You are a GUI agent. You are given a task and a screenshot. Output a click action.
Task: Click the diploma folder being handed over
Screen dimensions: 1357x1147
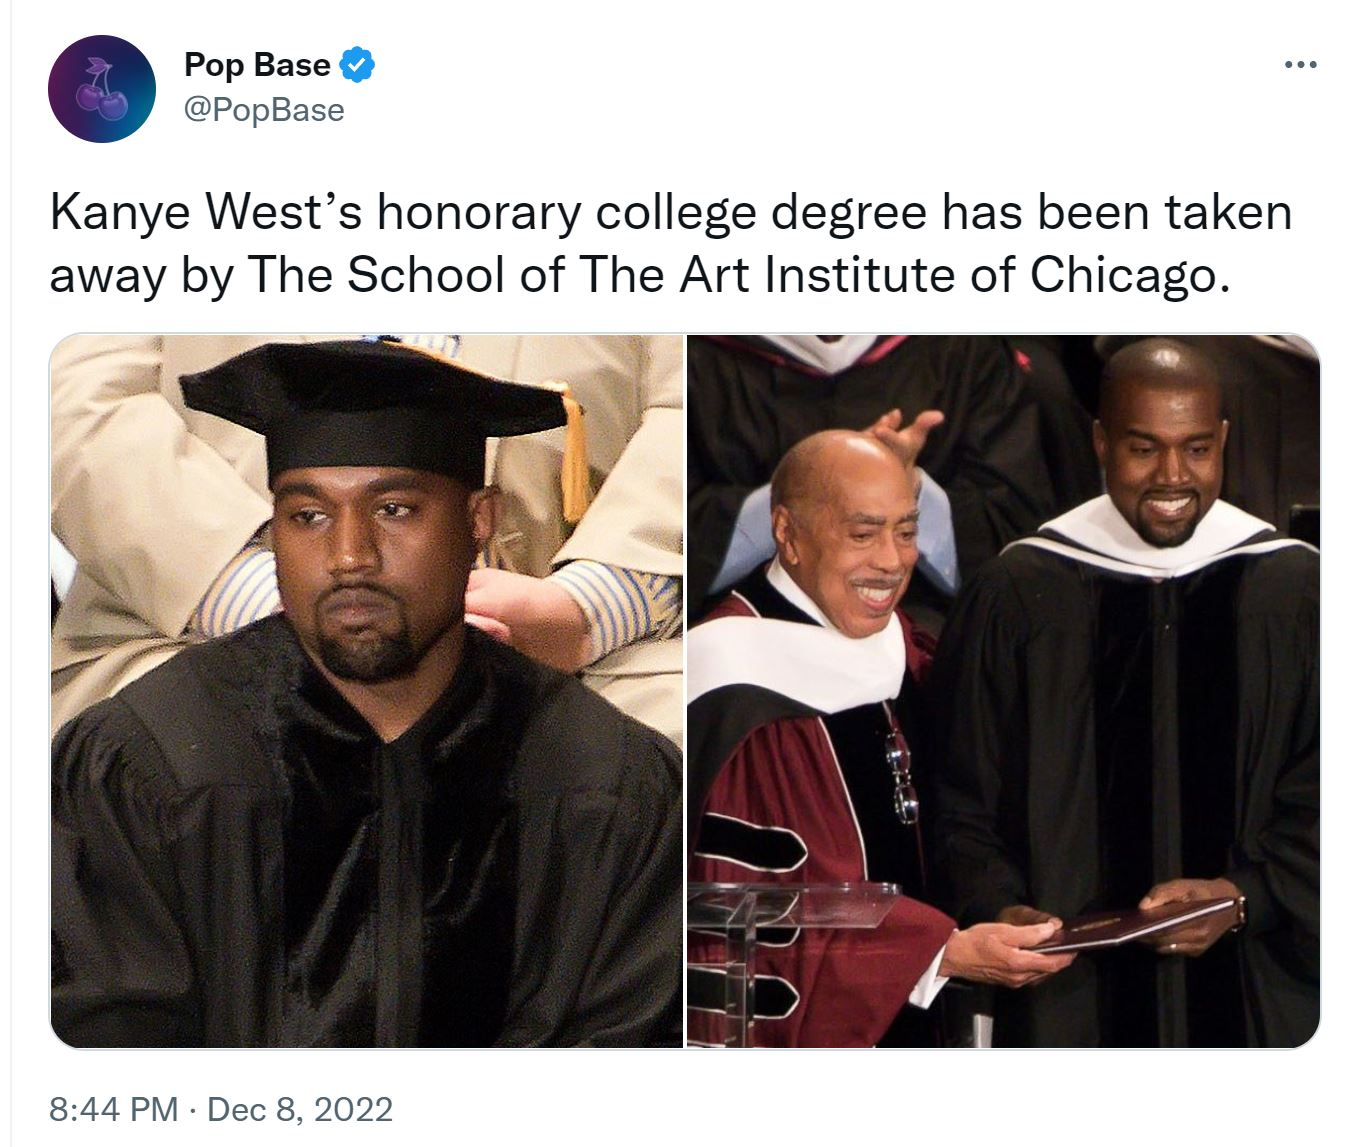click(1130, 926)
